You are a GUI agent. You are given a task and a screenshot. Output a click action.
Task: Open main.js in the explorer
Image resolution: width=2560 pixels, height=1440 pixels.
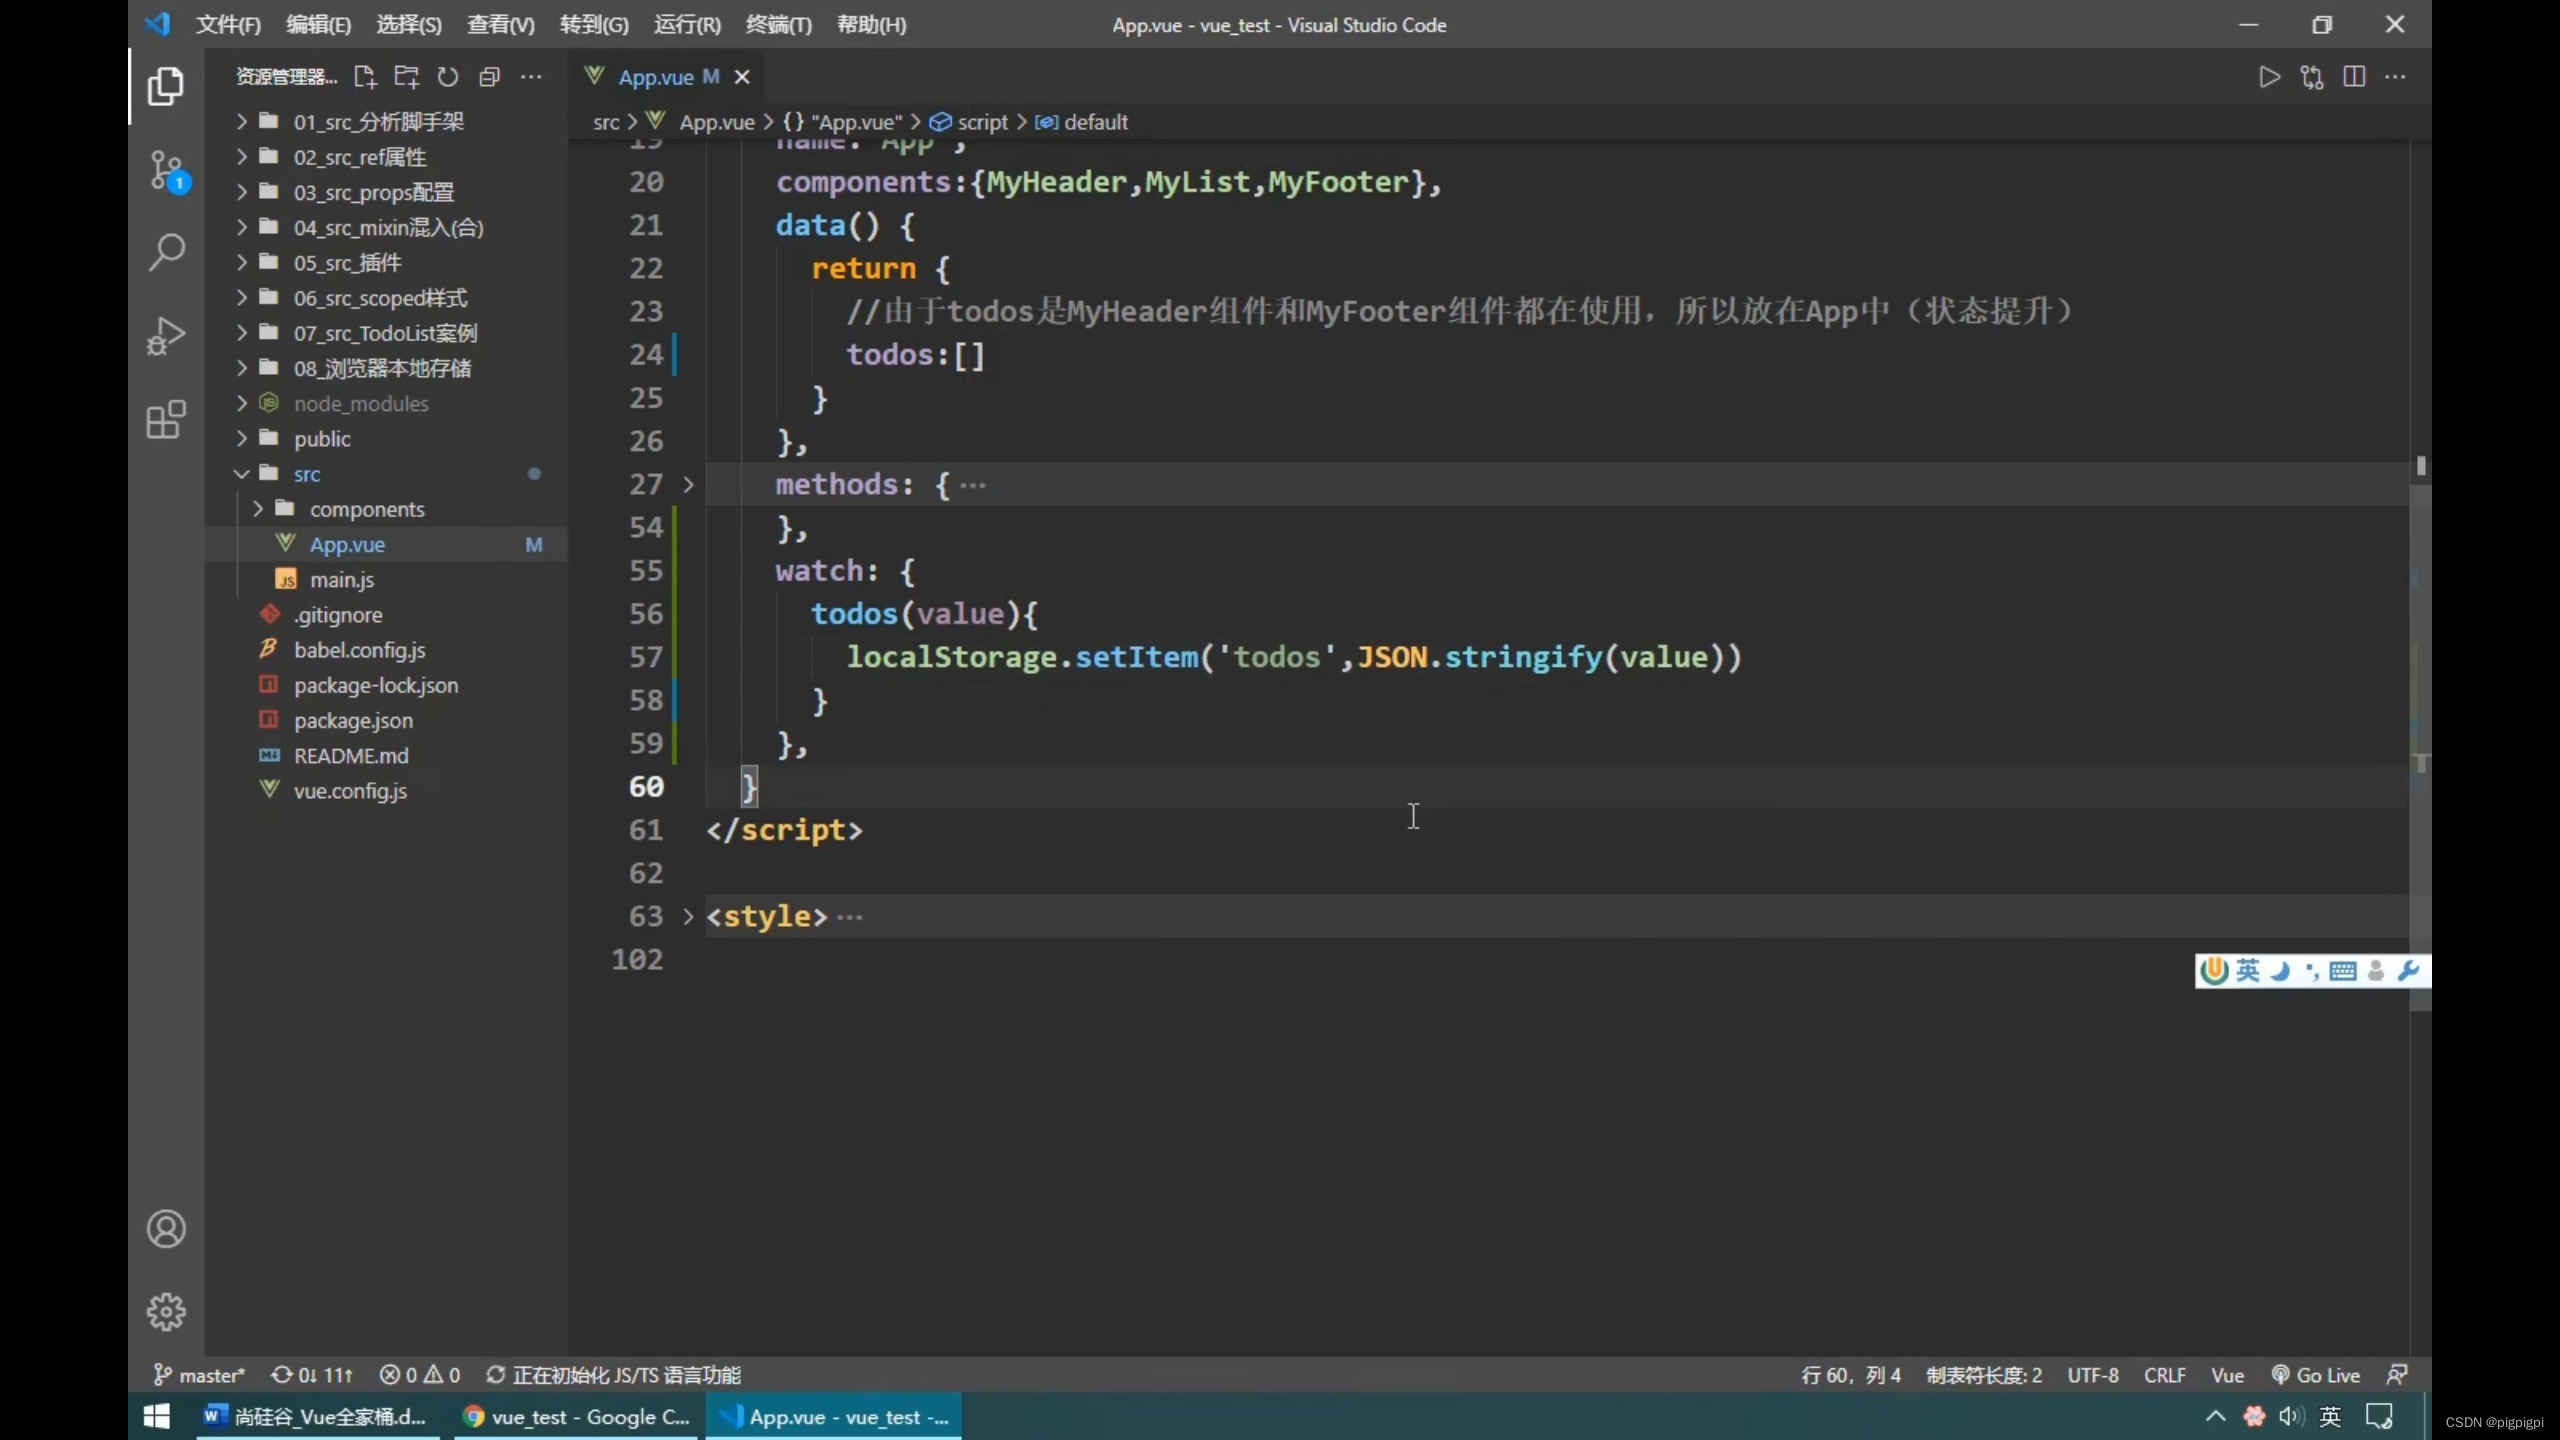(x=386, y=580)
